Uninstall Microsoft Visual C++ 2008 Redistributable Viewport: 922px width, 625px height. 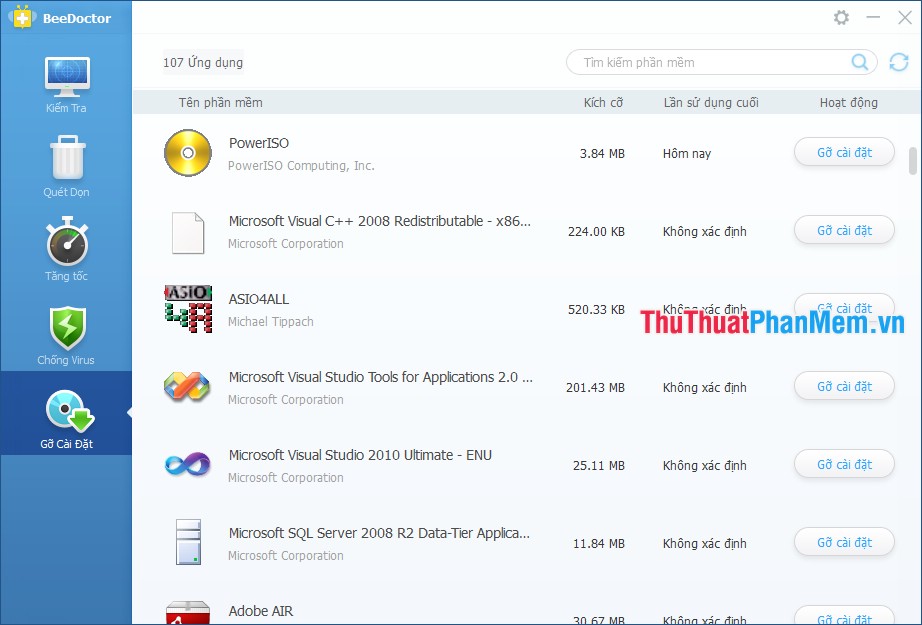point(843,230)
